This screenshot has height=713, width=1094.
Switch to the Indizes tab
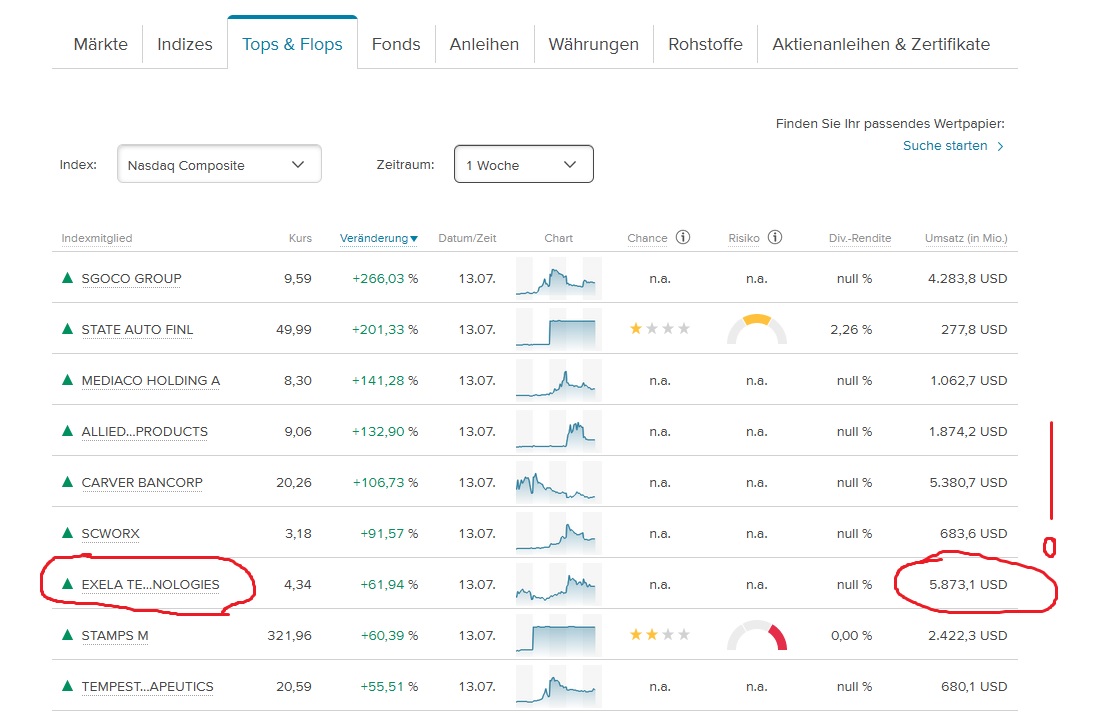(x=185, y=44)
